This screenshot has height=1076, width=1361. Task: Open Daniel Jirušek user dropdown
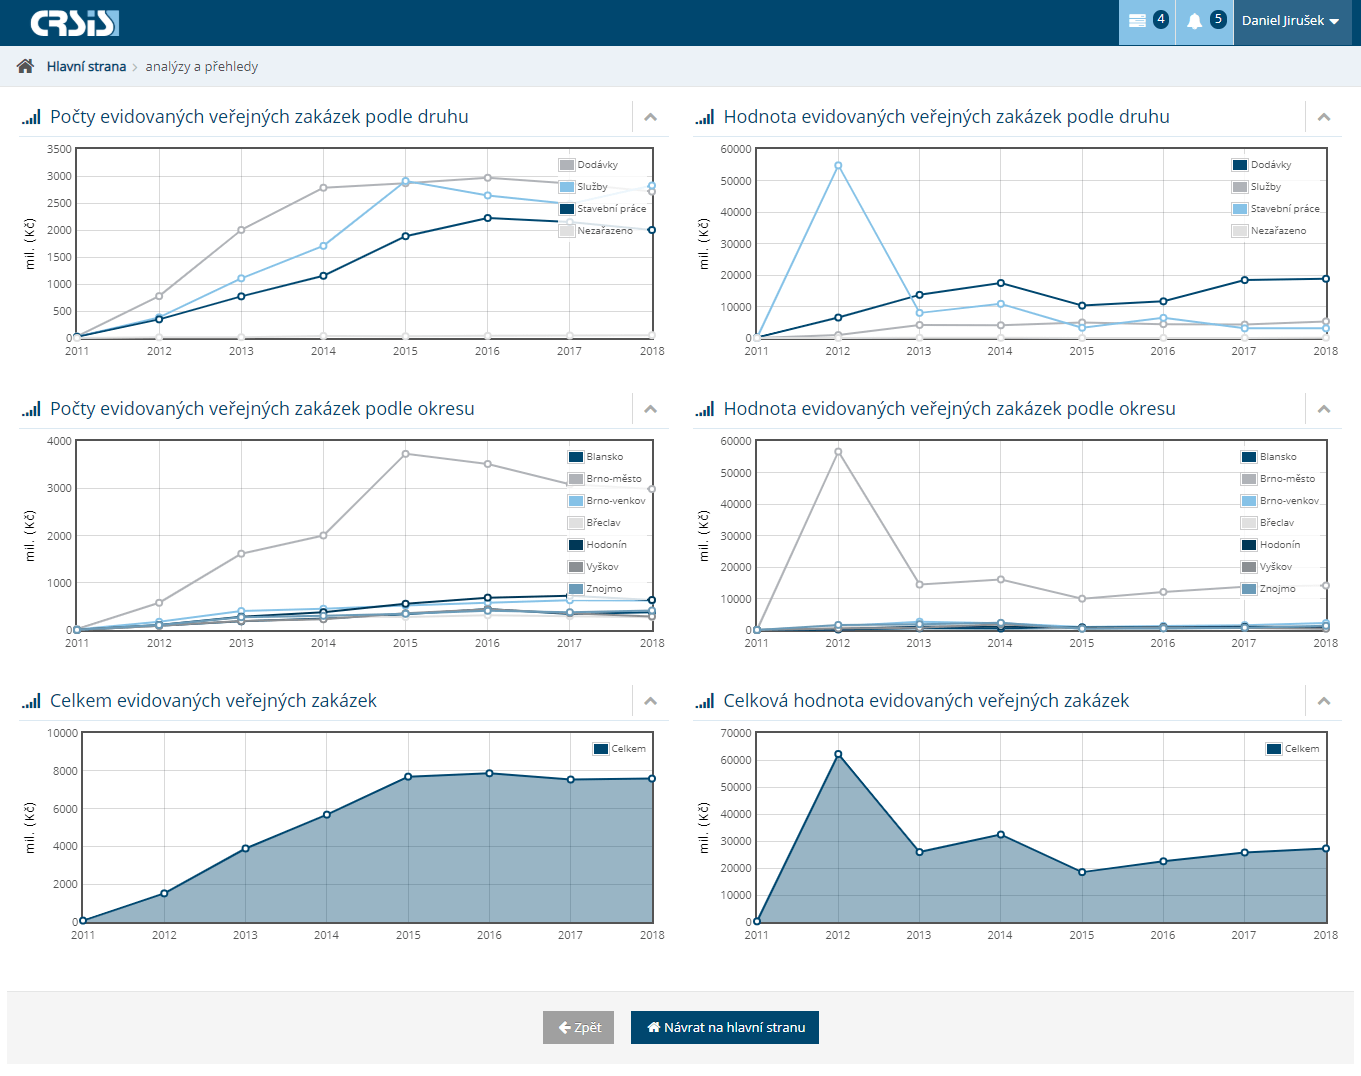click(x=1290, y=21)
